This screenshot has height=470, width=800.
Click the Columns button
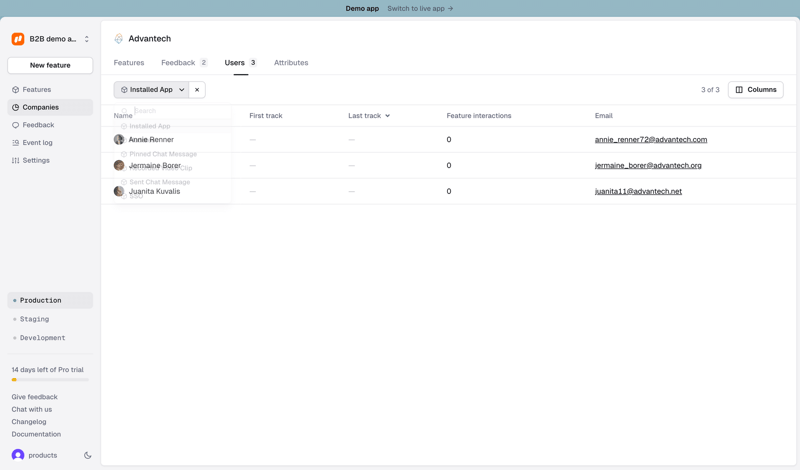click(x=756, y=90)
